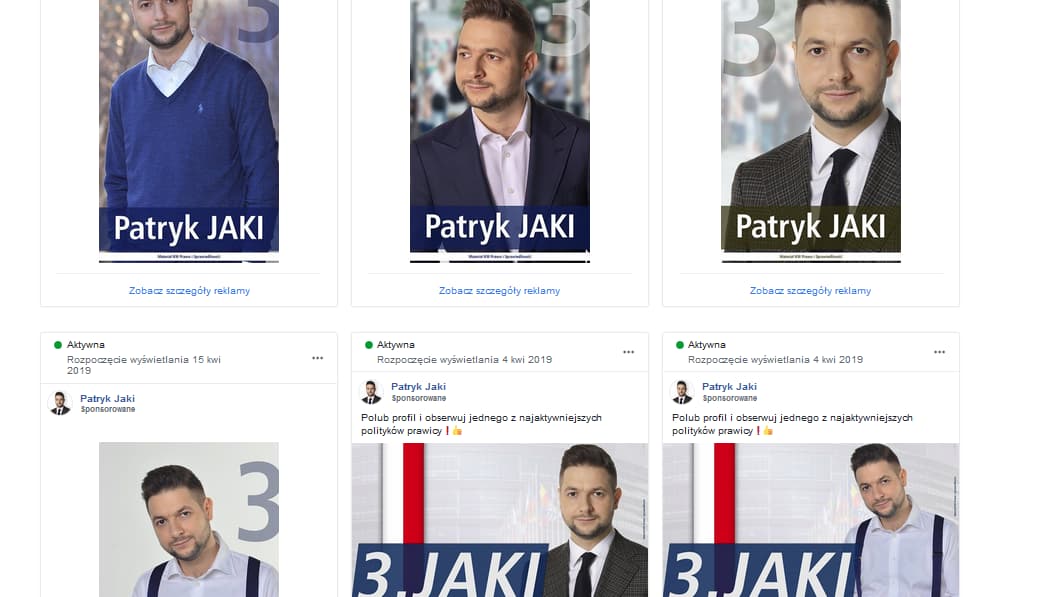This screenshot has height=597, width=1061.
Task: Open three-dot menu on middle 4 kwi 2019 ad
Action: [x=629, y=352]
